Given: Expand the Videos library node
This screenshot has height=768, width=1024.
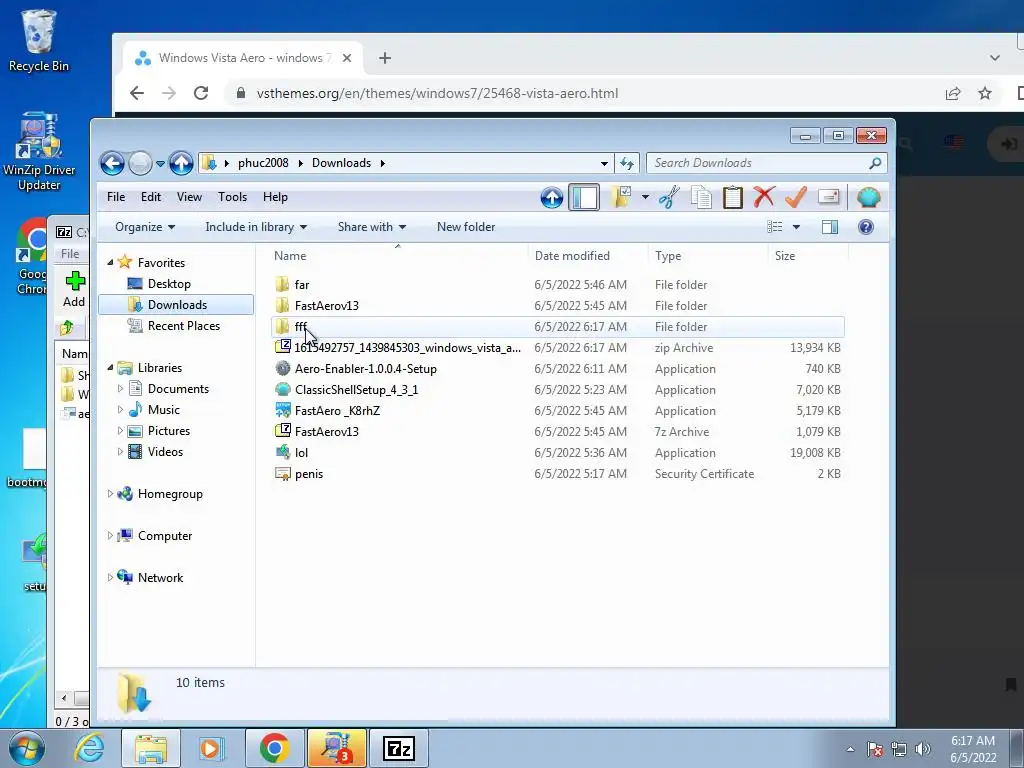Looking at the screenshot, I should [120, 451].
